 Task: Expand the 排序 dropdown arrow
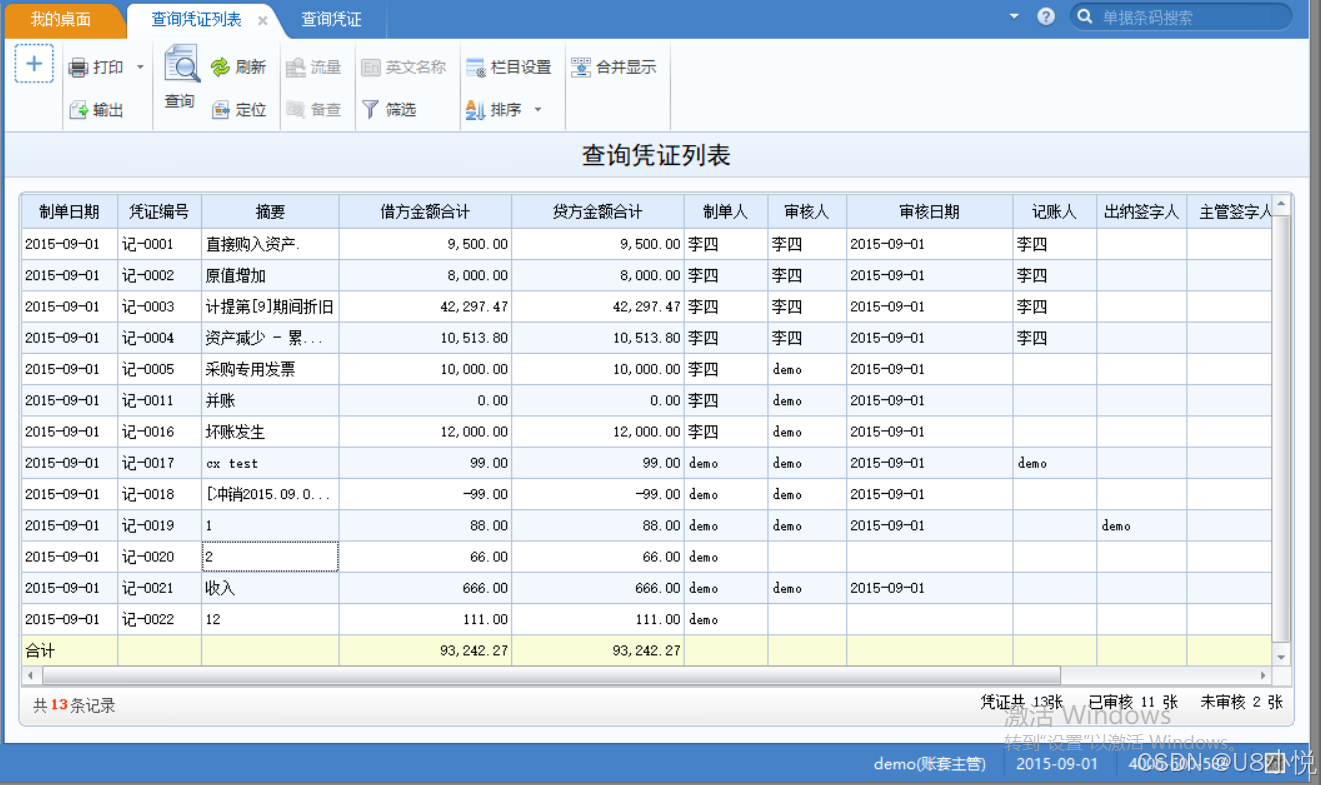click(538, 109)
